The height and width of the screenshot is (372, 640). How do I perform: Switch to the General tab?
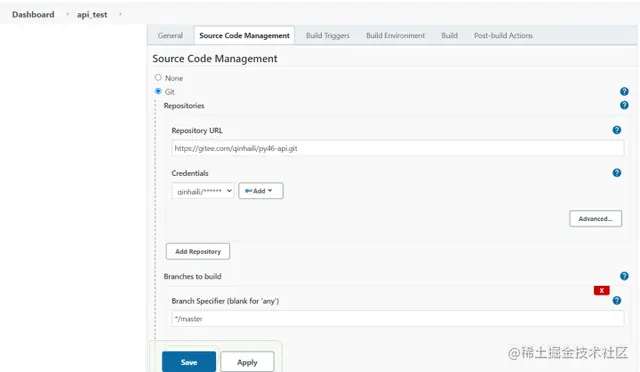[170, 36]
